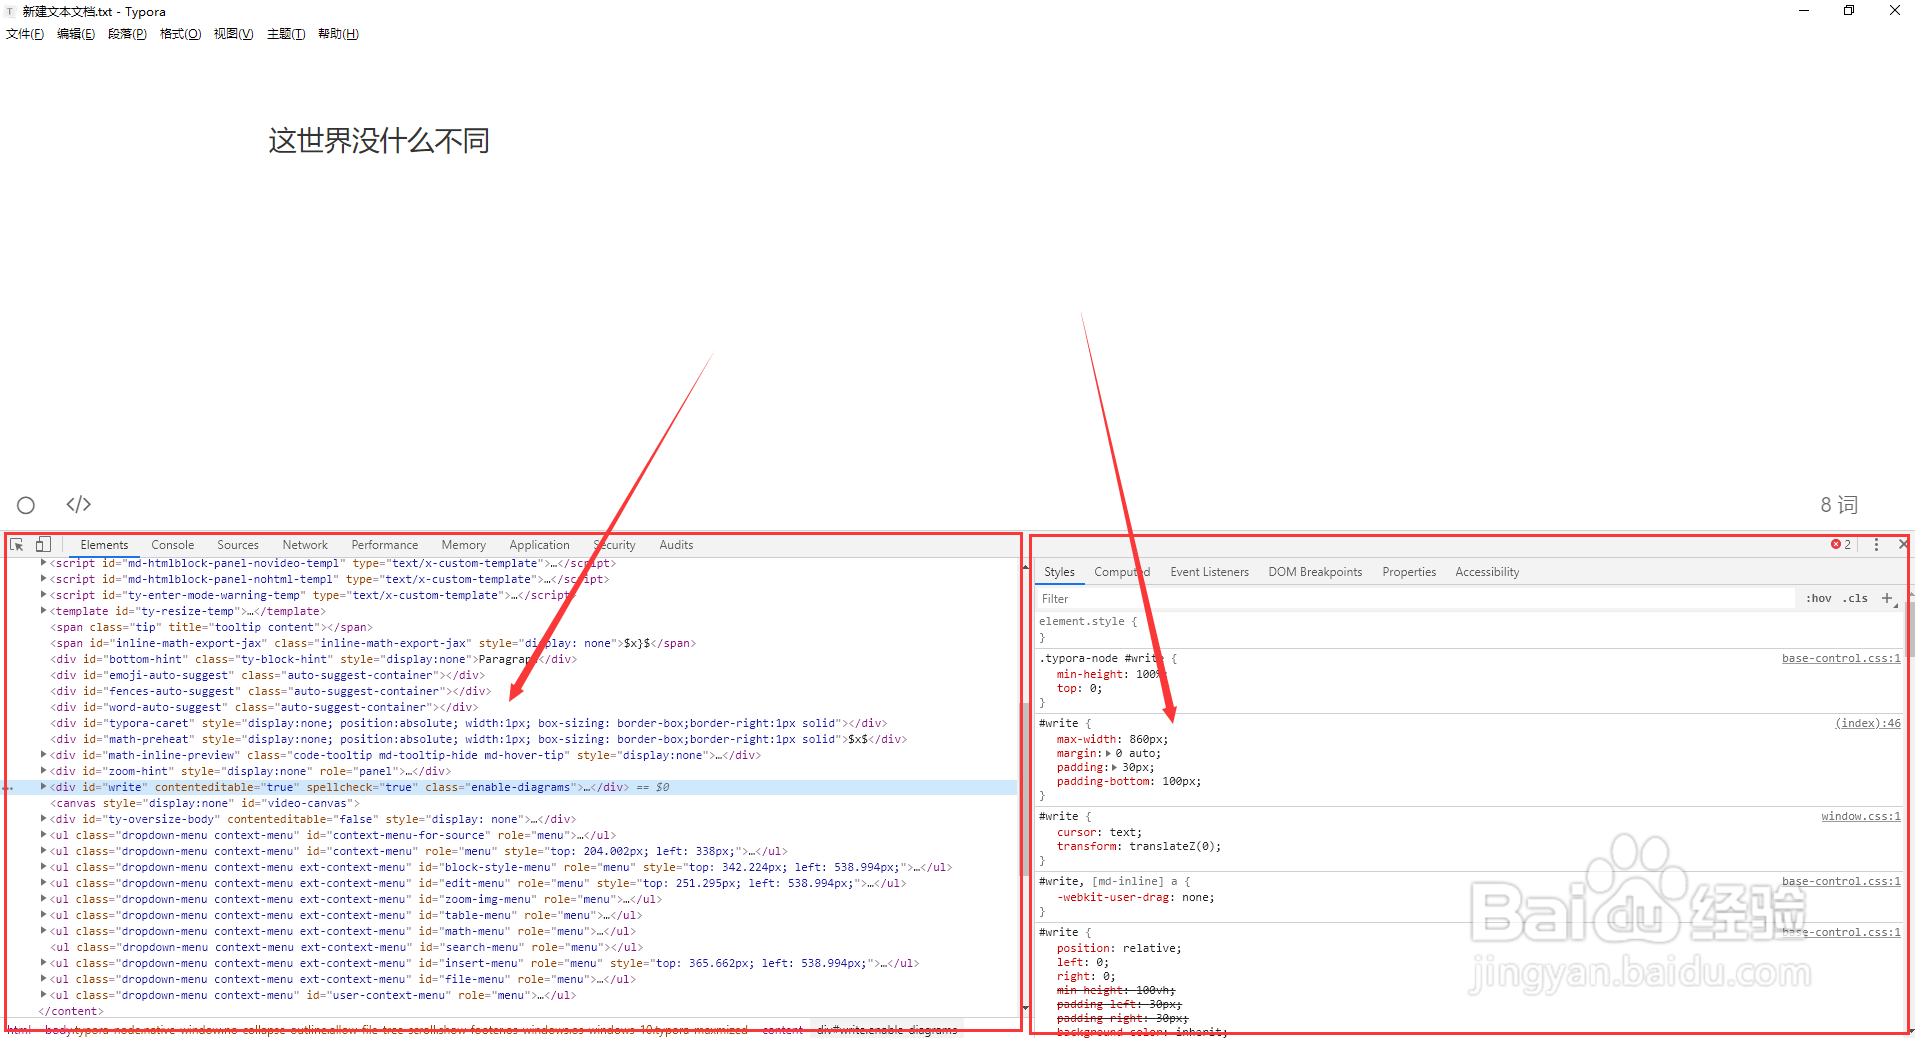The height and width of the screenshot is (1038, 1915).
Task: Expand div ty-oversize-body node
Action: (43, 819)
